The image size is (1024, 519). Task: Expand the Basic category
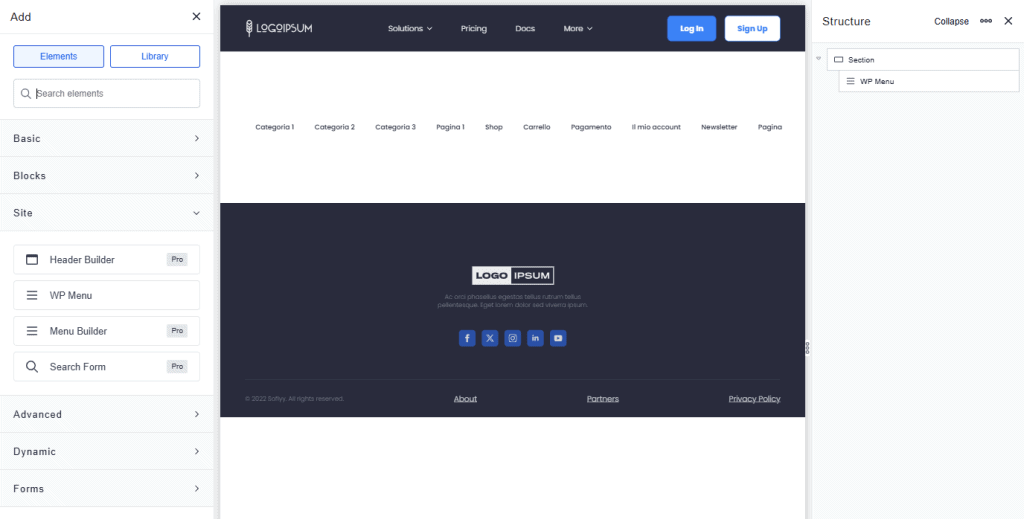coord(106,138)
